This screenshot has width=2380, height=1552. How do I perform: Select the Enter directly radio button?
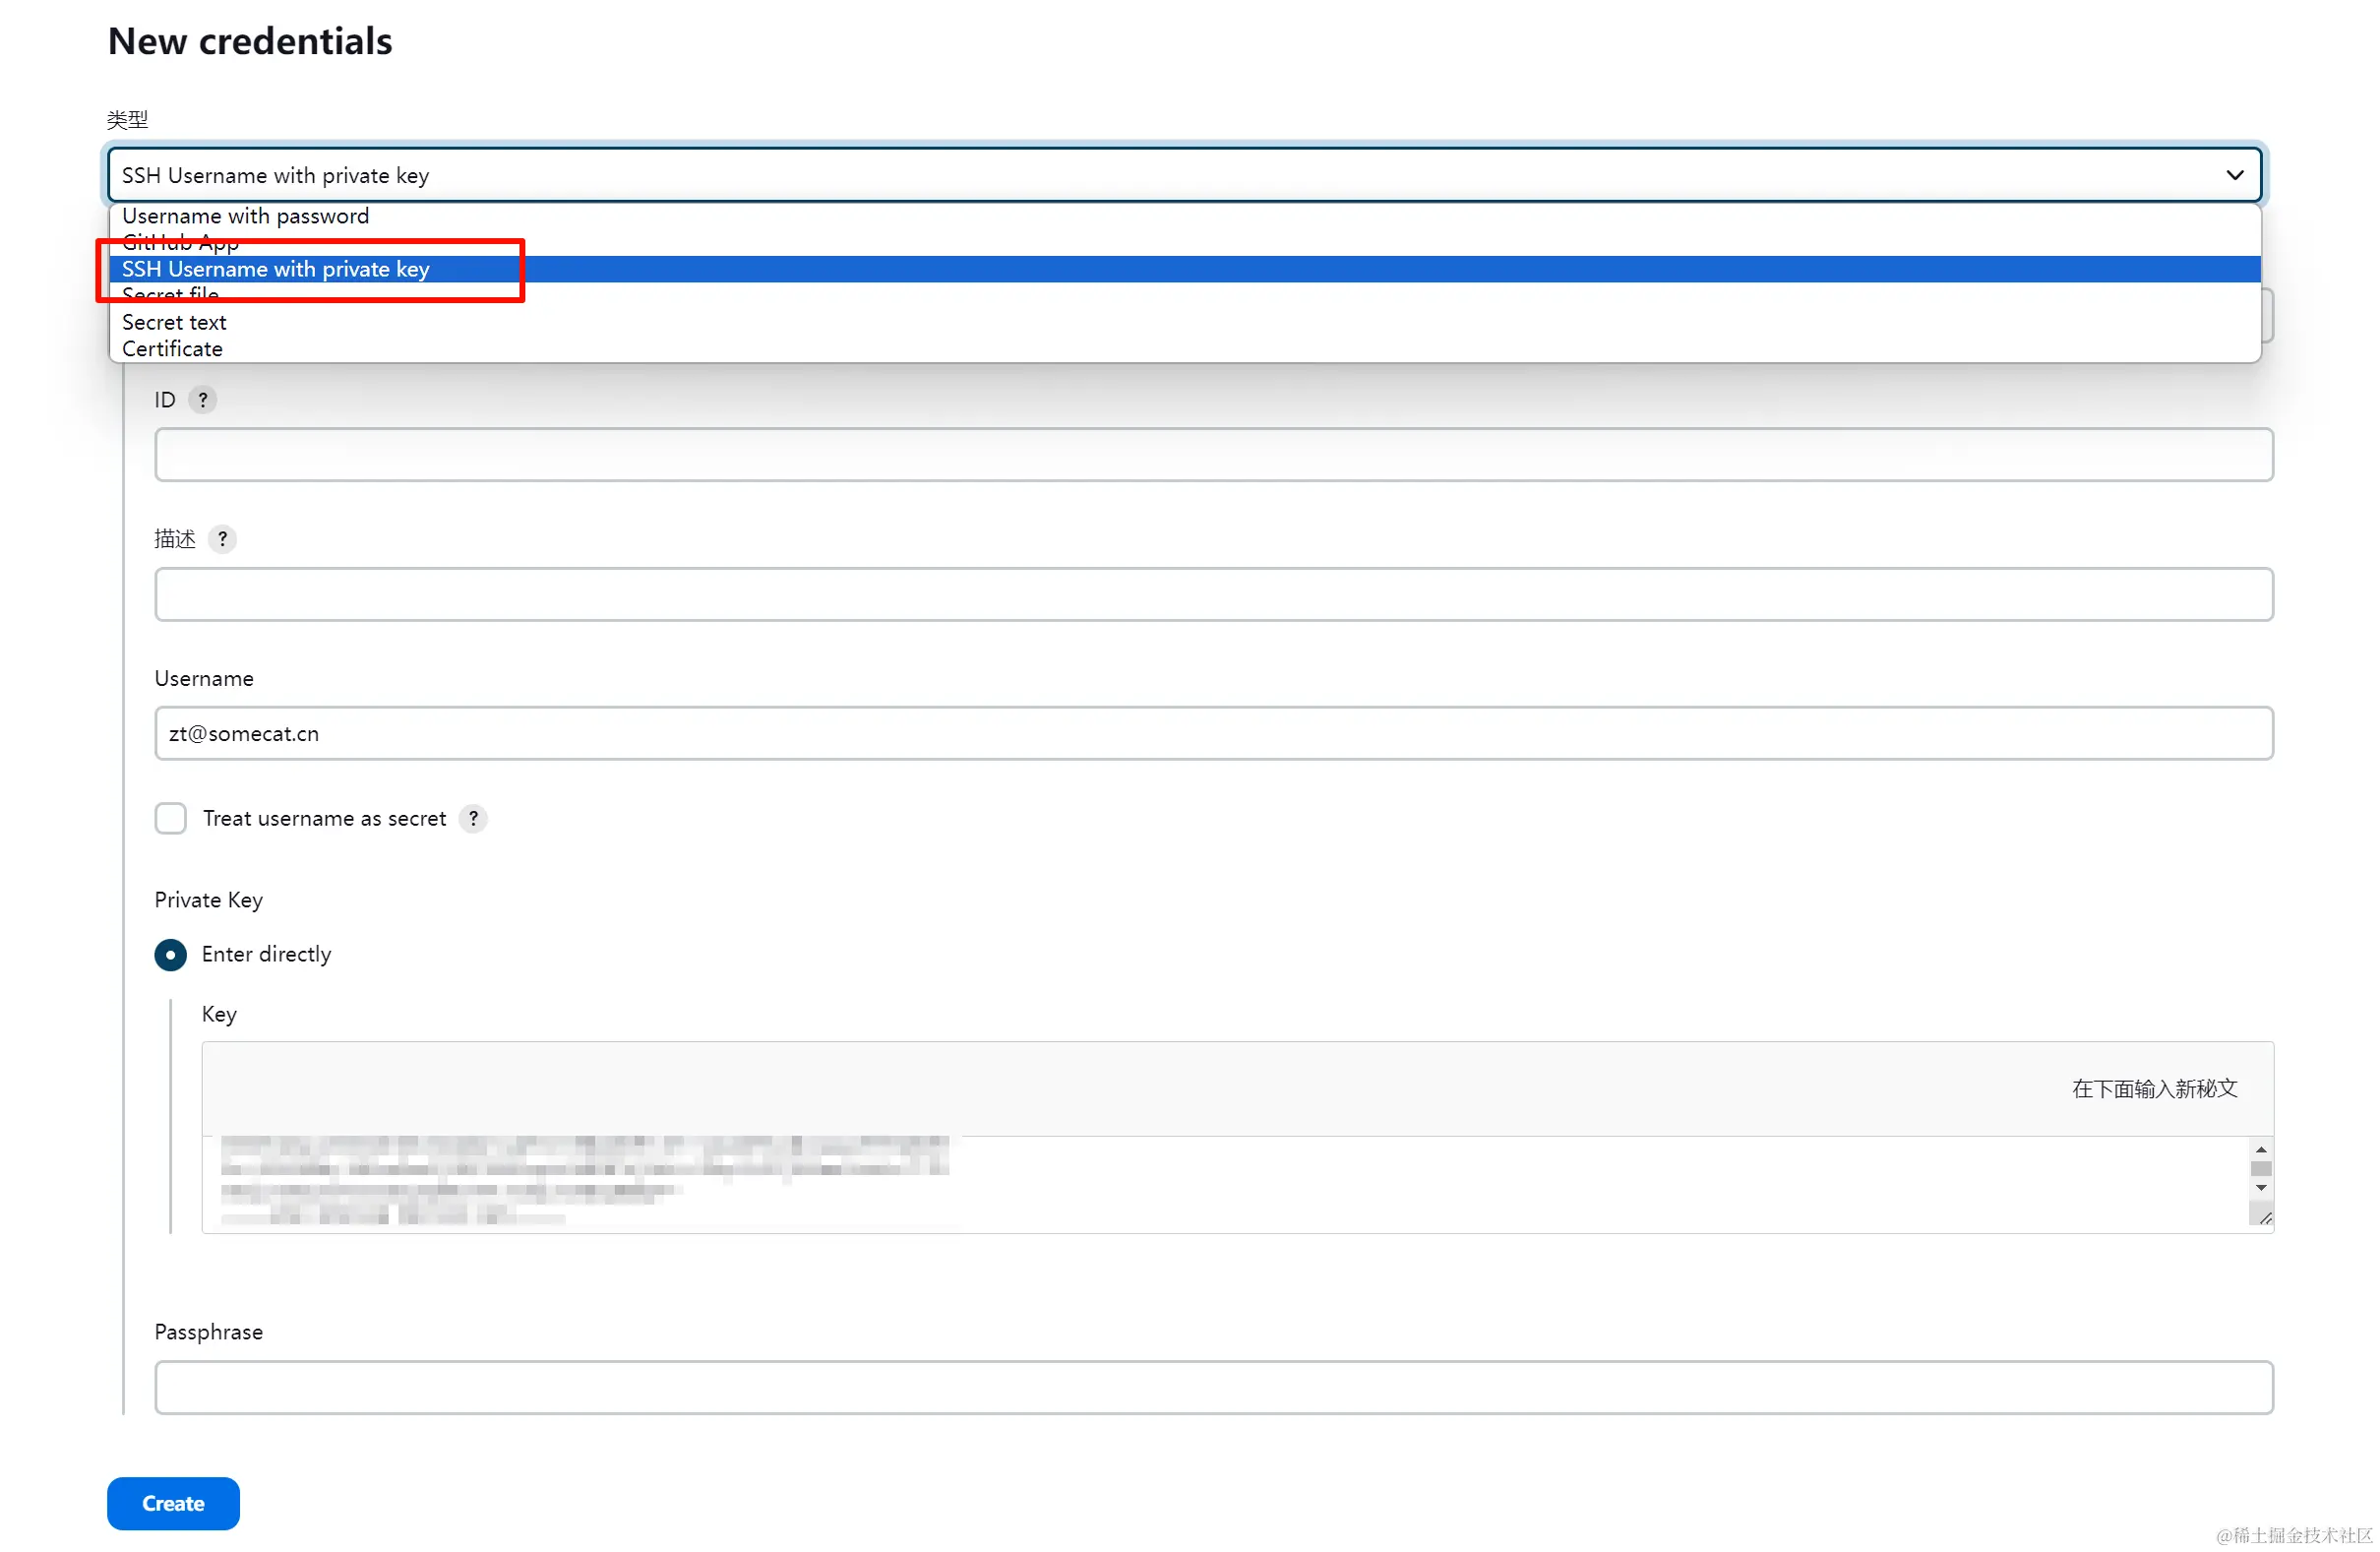170,954
